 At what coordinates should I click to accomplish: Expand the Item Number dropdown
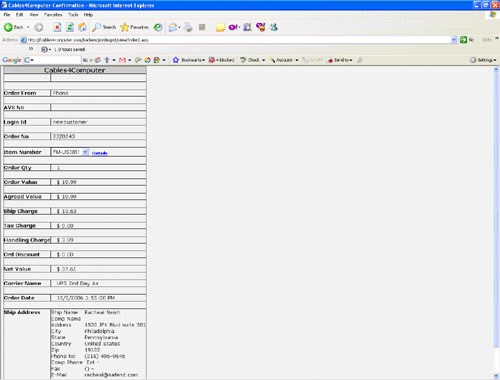(x=85, y=152)
